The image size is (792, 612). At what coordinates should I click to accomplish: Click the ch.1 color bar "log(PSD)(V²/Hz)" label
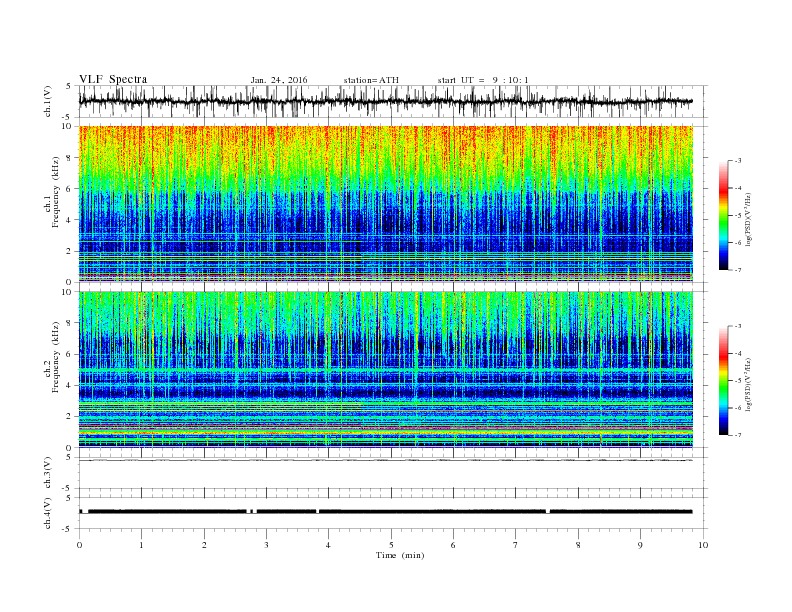point(748,218)
